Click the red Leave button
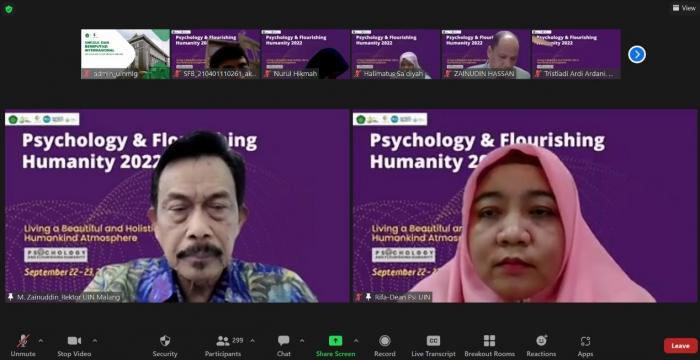The height and width of the screenshot is (360, 700). 680,346
